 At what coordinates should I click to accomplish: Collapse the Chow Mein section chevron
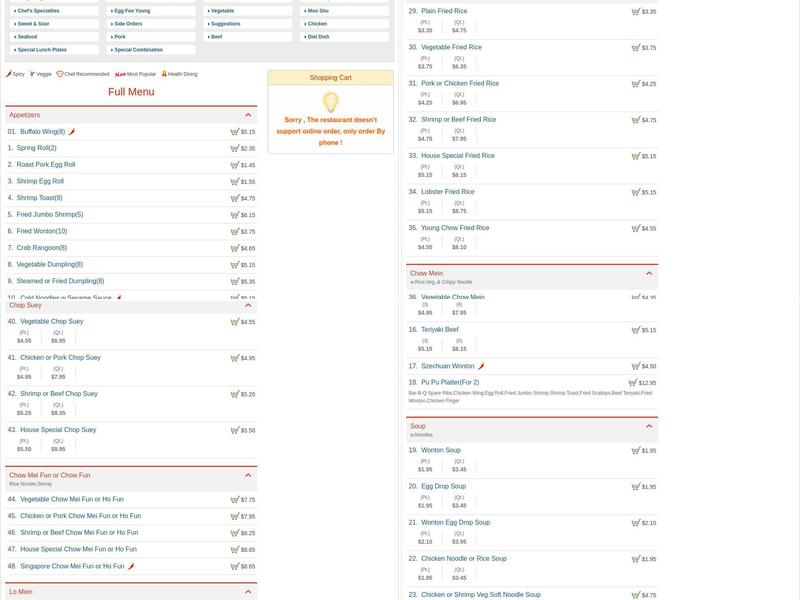[x=649, y=273]
